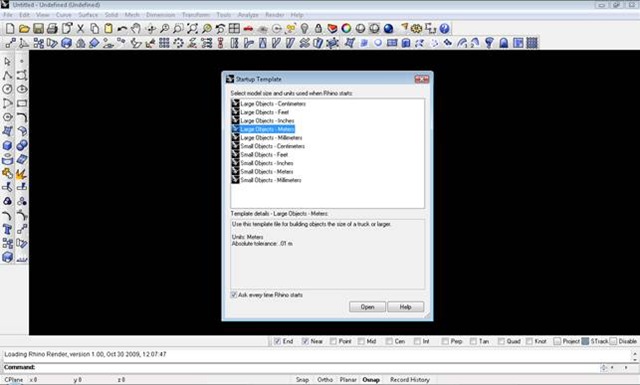Click the Array grid icon in second toolbar
This screenshot has width=640, height=385.
tap(164, 43)
